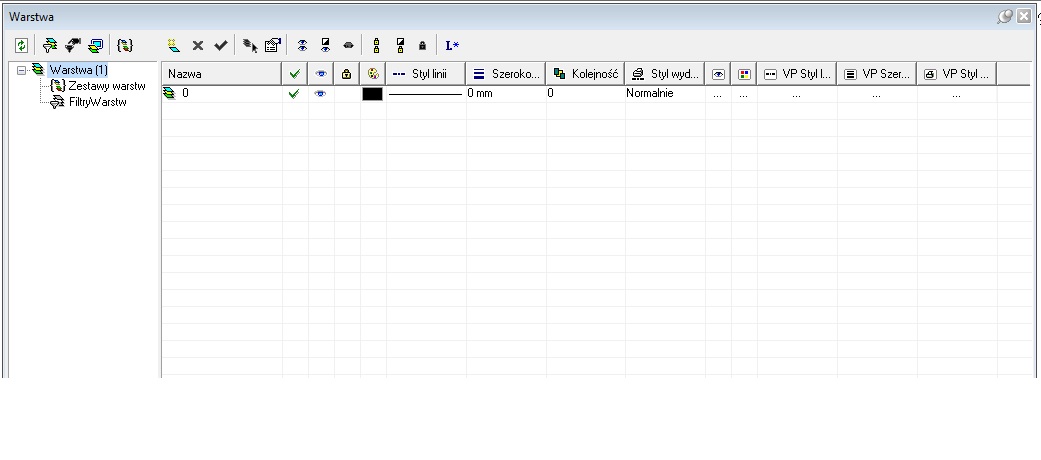Select FiltryWarstw in the tree

click(97, 102)
